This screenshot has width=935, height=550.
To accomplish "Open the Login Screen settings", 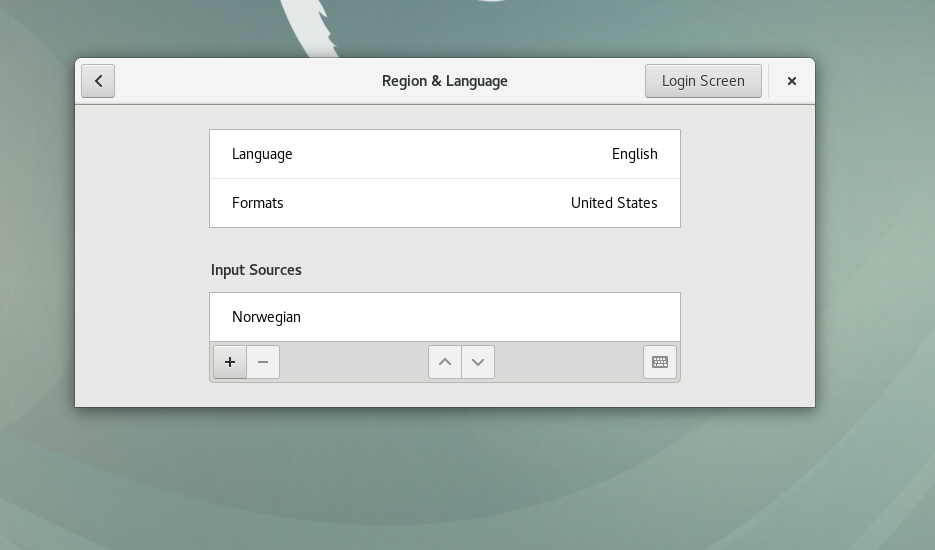I will pos(703,81).
